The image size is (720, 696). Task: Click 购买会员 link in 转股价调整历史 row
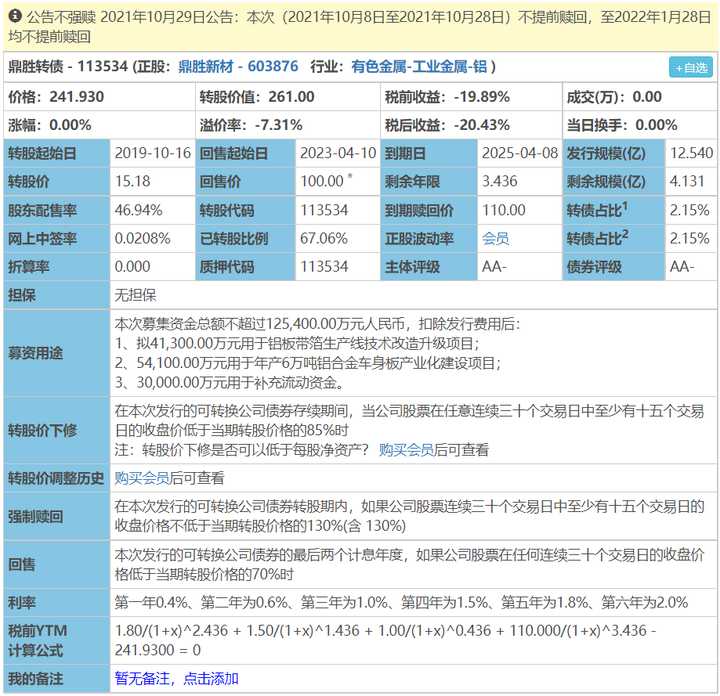coord(142,478)
